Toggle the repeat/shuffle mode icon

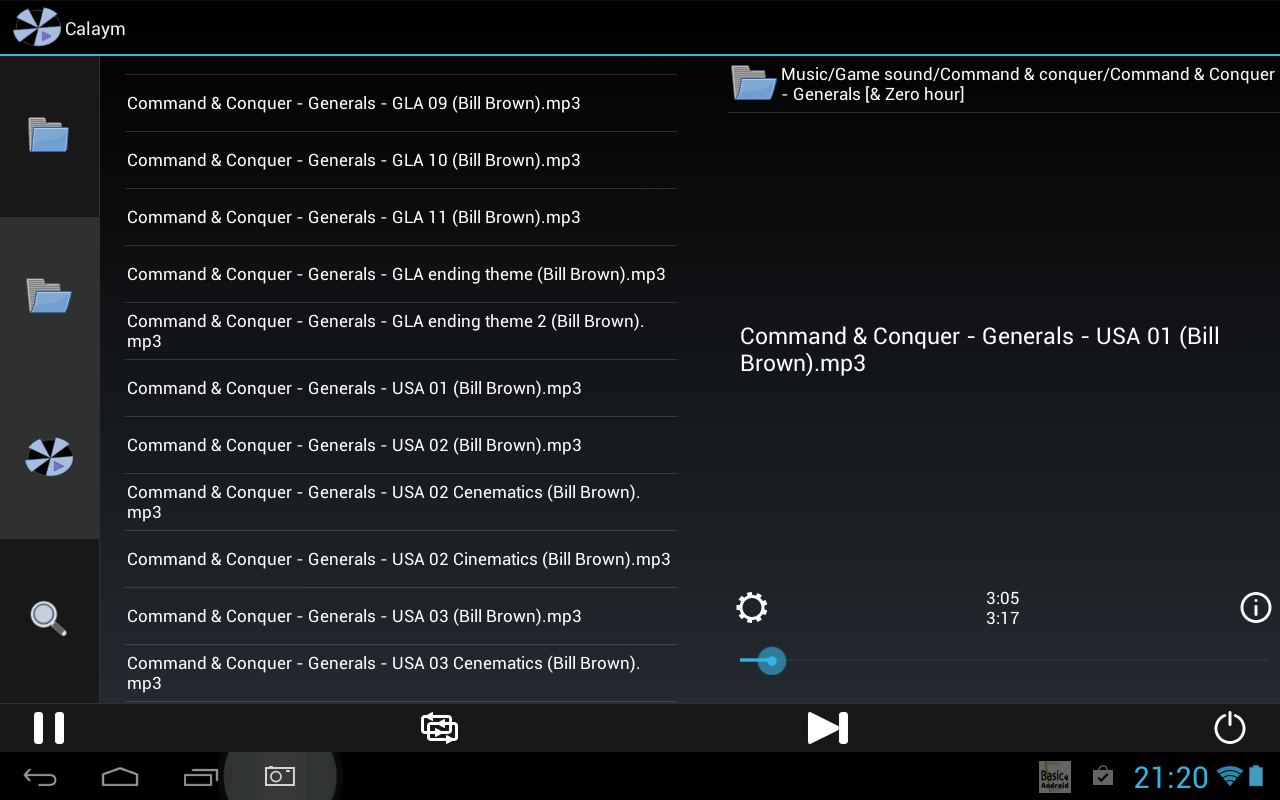coord(439,728)
